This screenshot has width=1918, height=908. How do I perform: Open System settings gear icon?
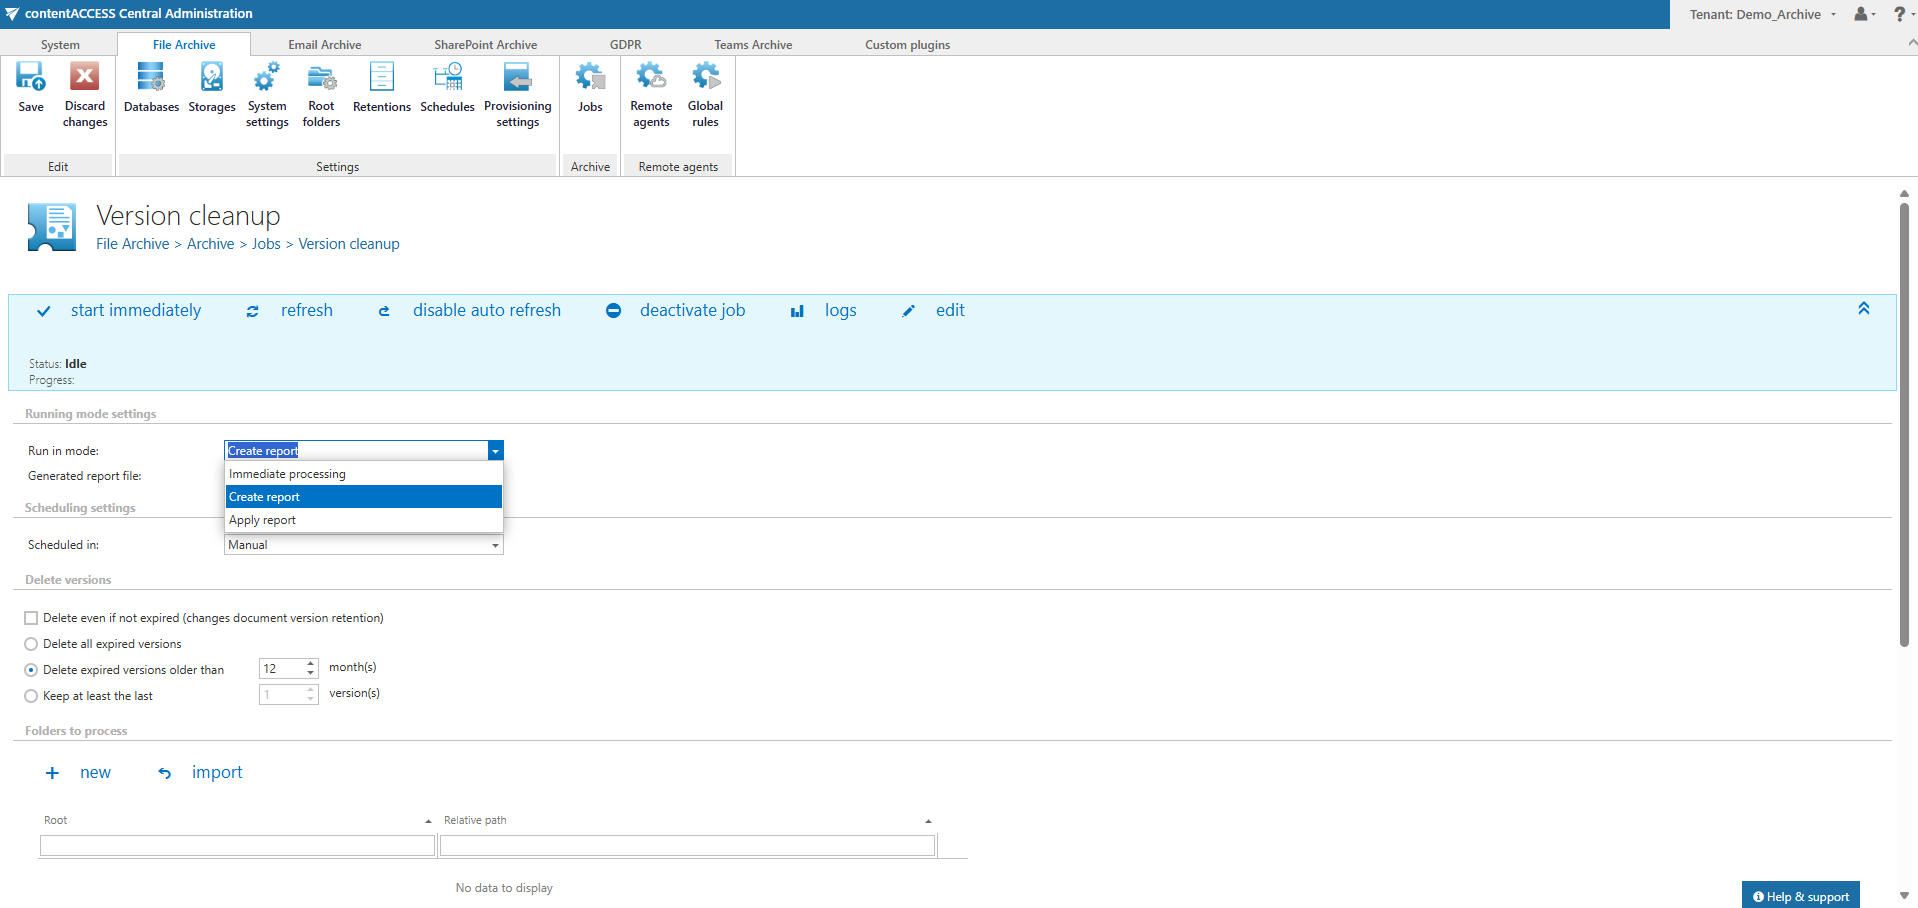pyautogui.click(x=267, y=77)
